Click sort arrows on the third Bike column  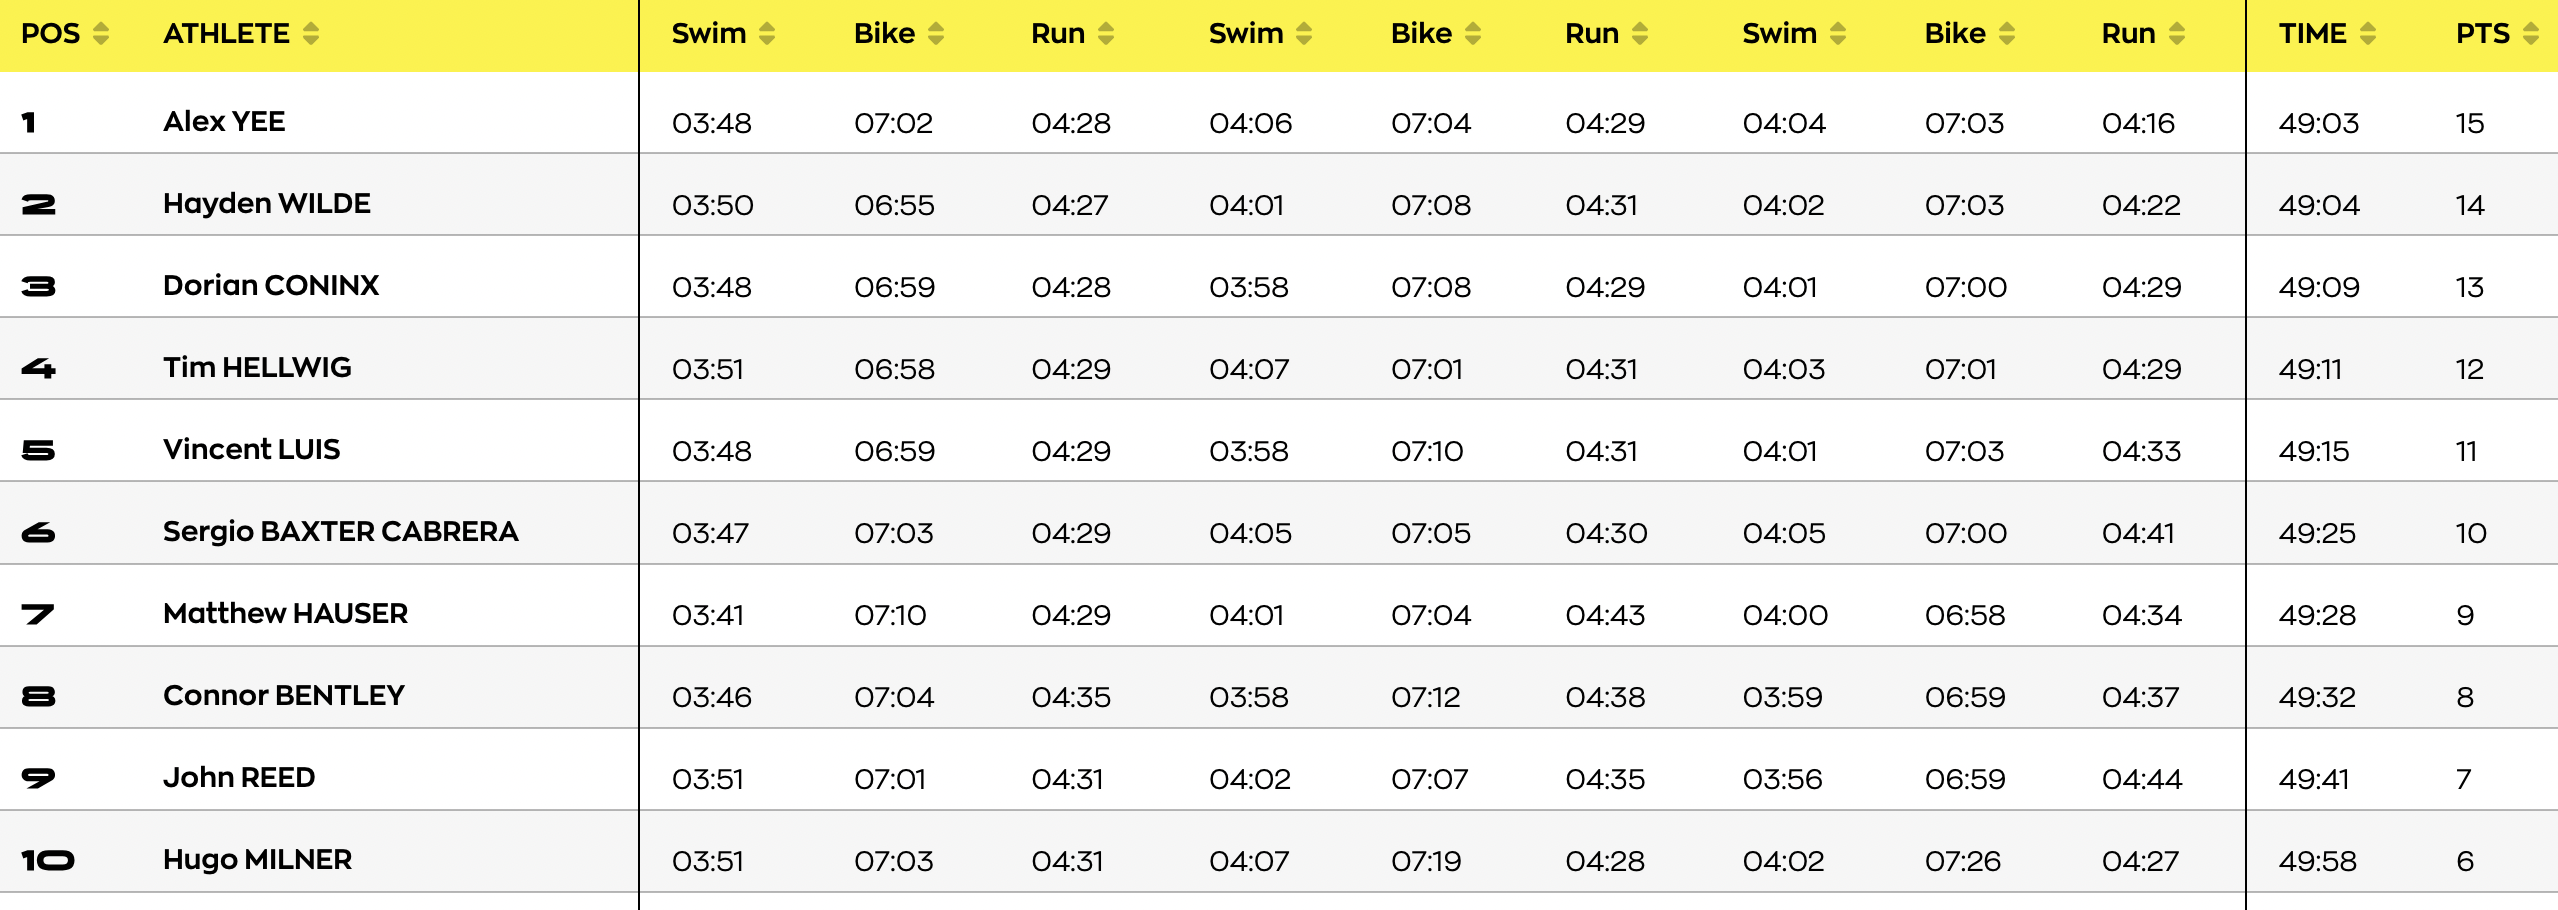tap(2007, 34)
